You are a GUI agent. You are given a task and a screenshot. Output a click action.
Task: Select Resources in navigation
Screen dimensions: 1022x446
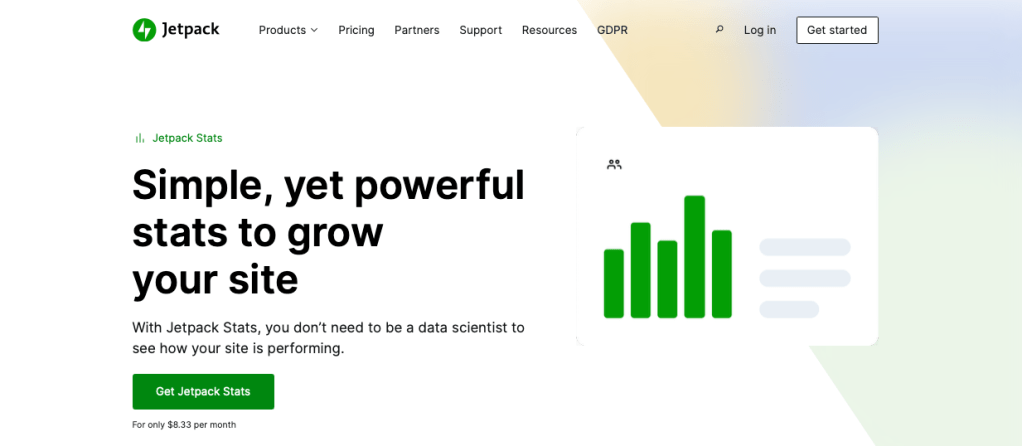[549, 30]
